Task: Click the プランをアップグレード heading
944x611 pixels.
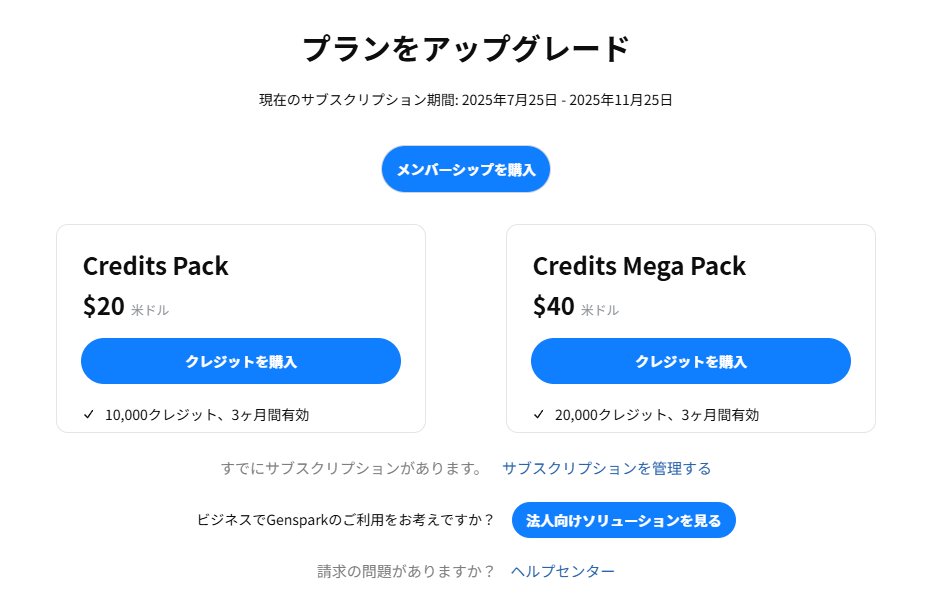Action: point(465,48)
